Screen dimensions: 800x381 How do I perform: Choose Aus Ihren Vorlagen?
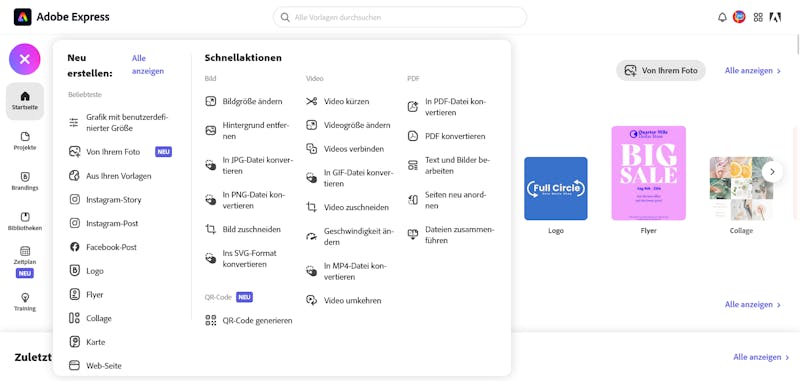point(110,175)
